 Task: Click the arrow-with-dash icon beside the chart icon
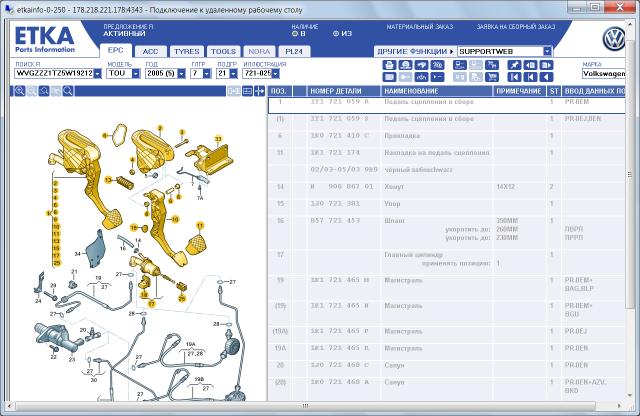[437, 77]
